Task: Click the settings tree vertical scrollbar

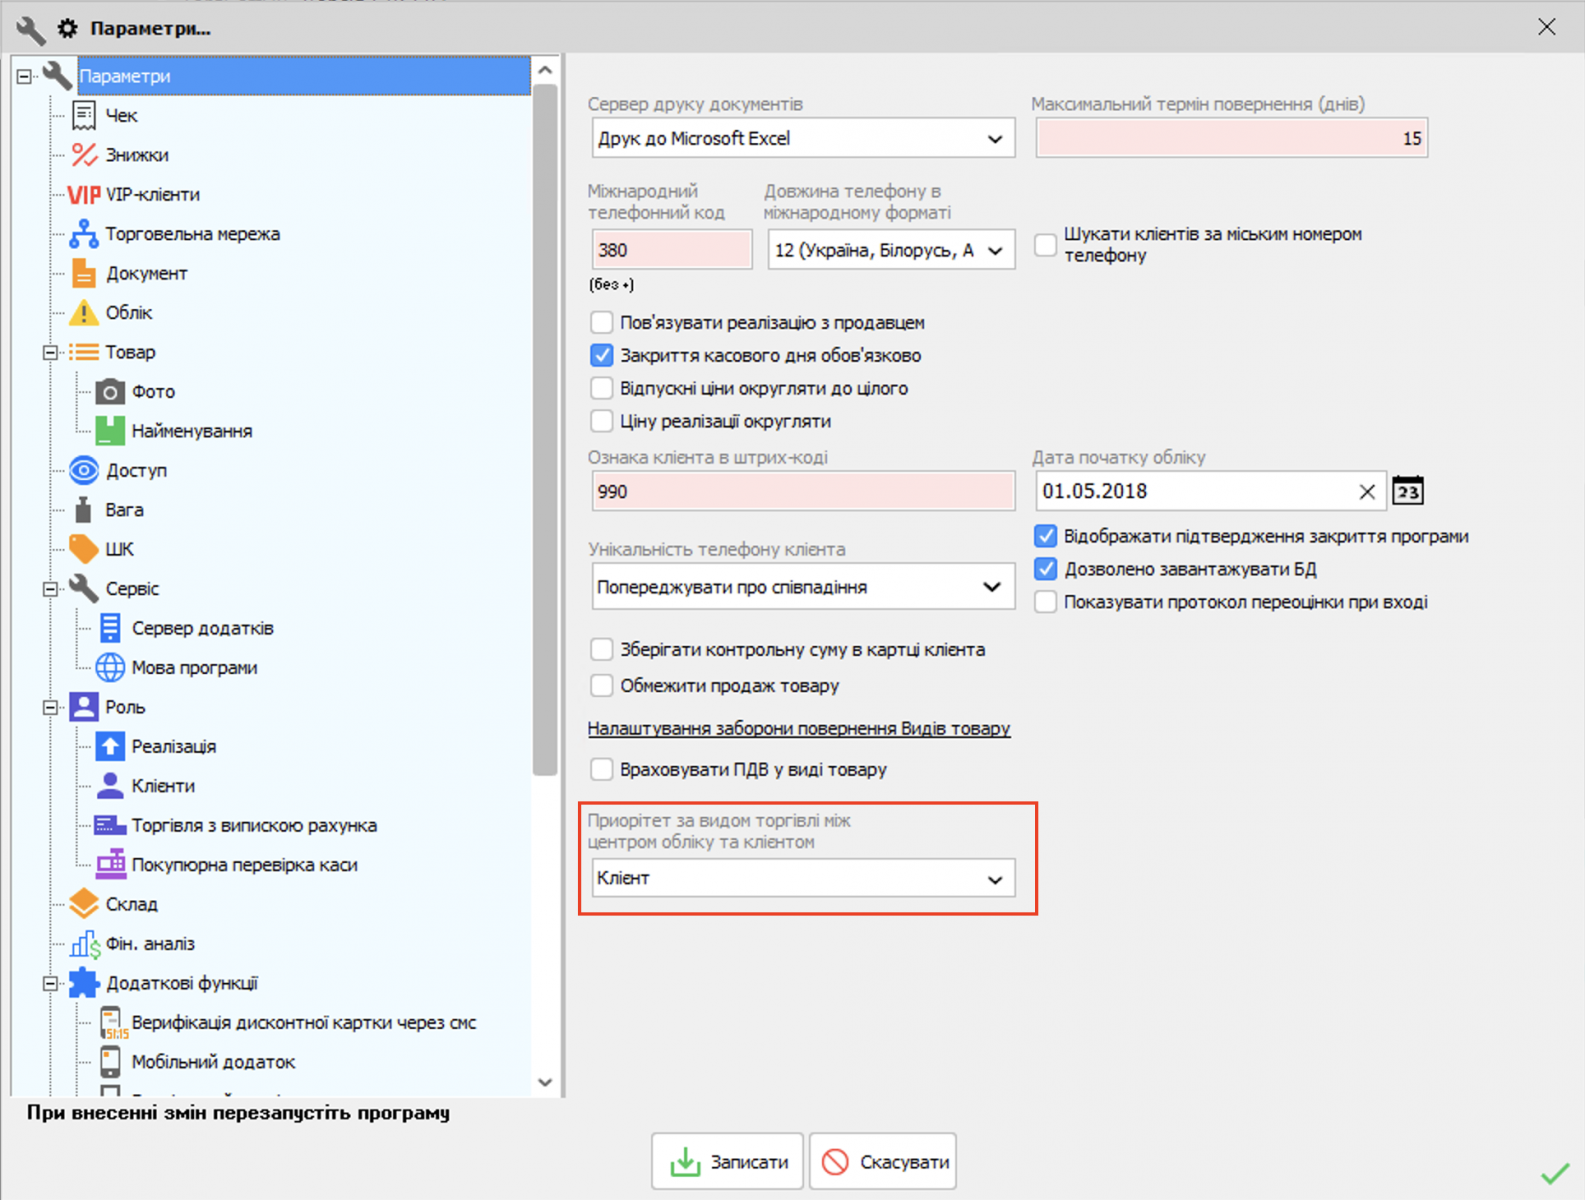Action: (545, 430)
